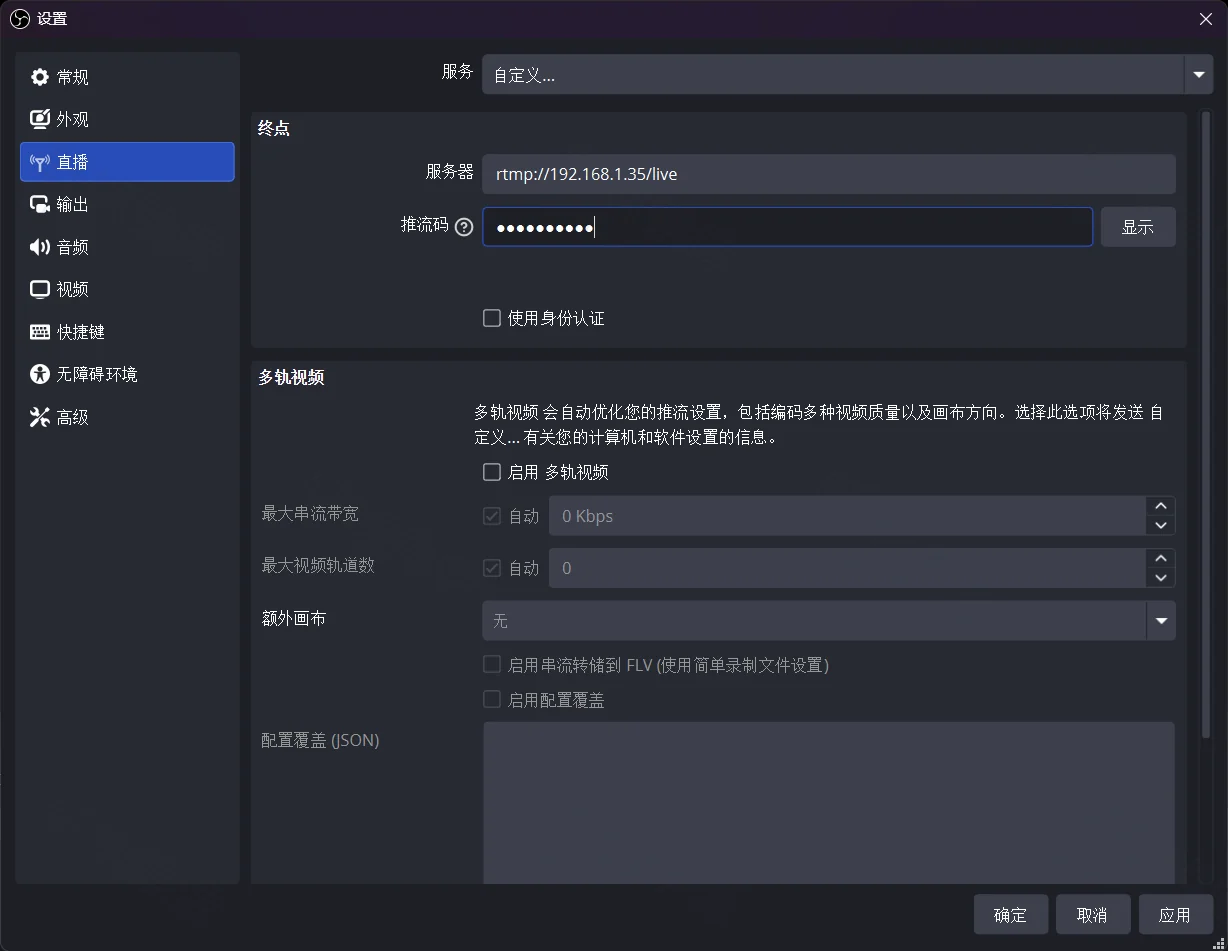The image size is (1228, 951).
Task: Click the 多轨视频 section heading
Action: tap(291, 378)
